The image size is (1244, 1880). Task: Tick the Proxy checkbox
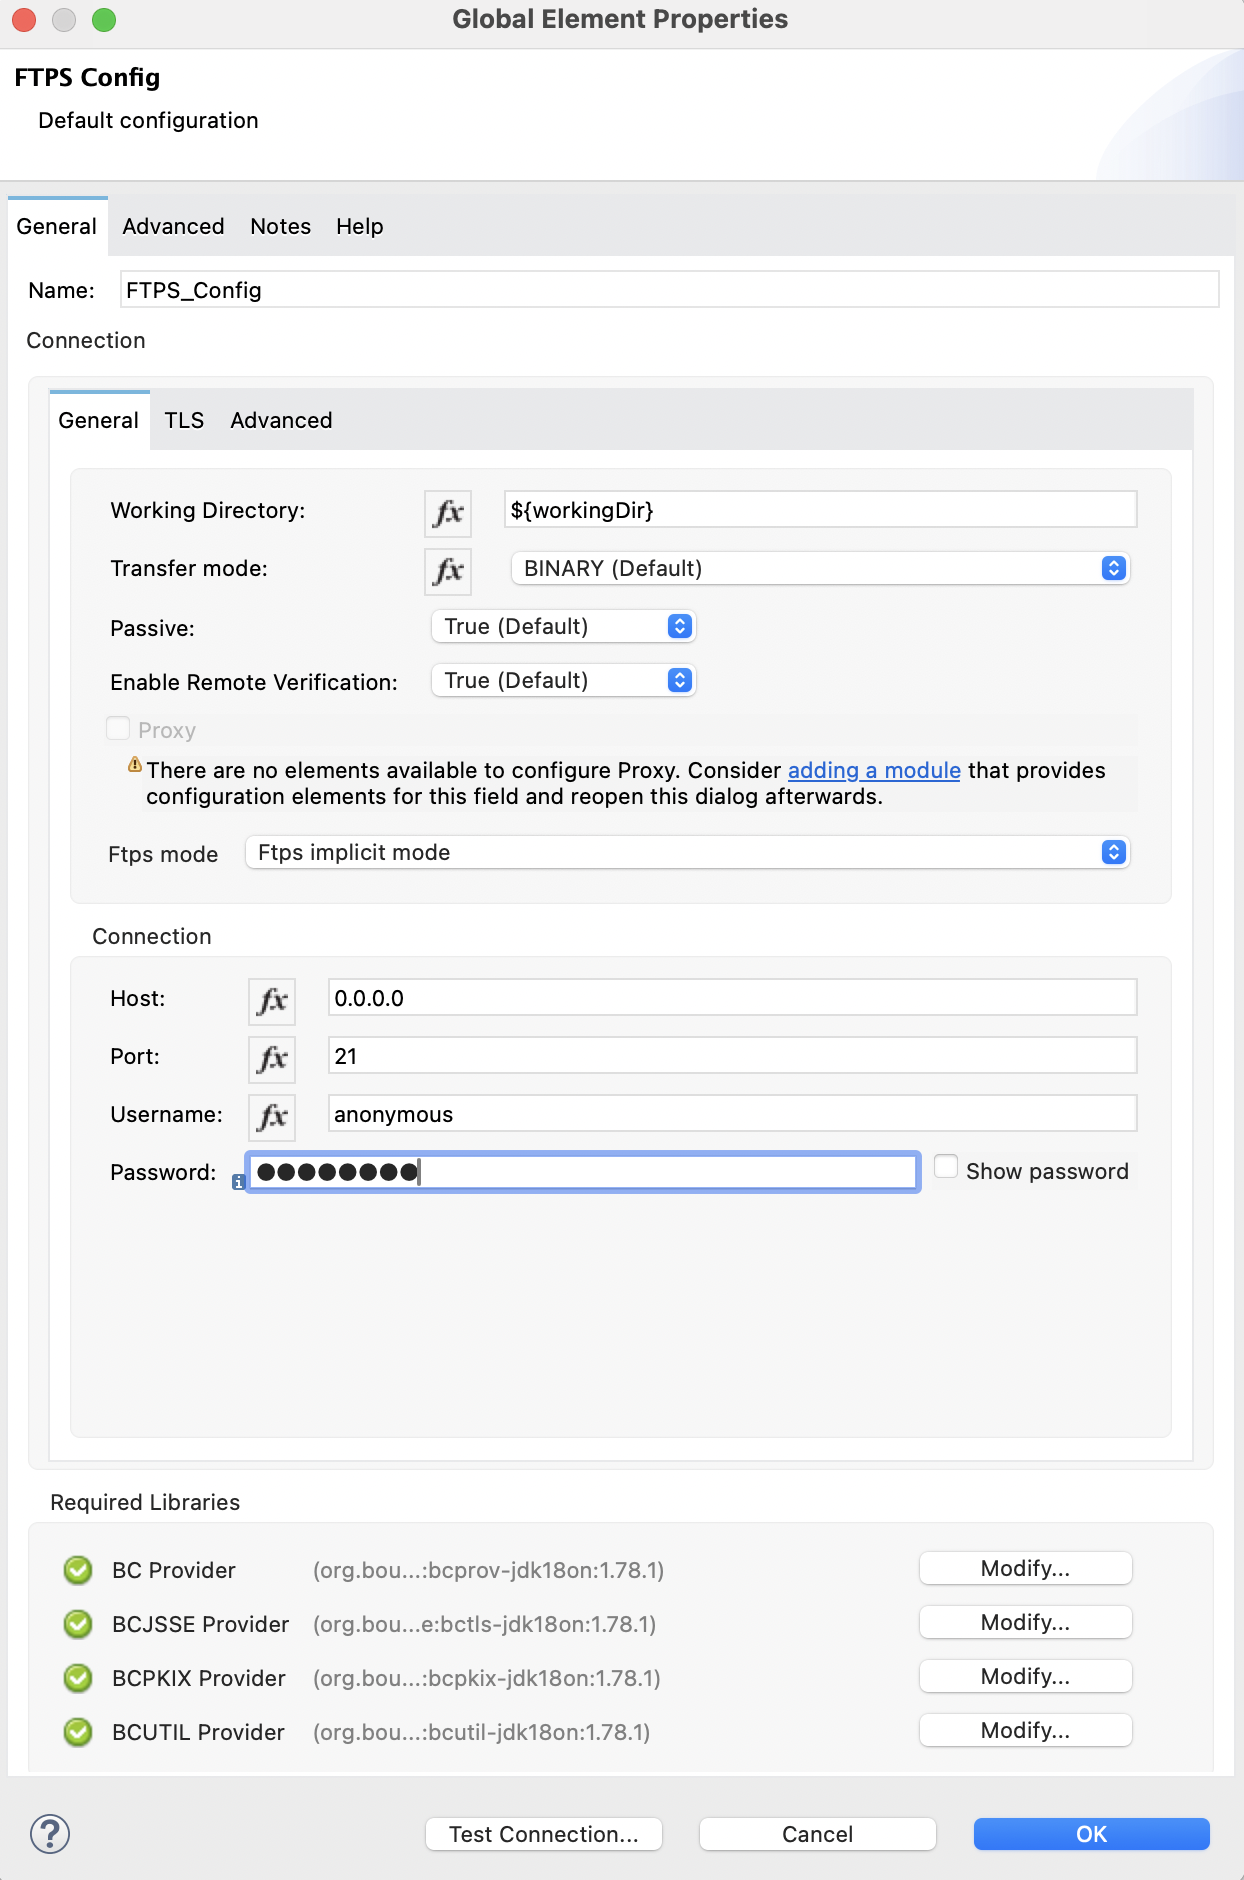click(118, 729)
